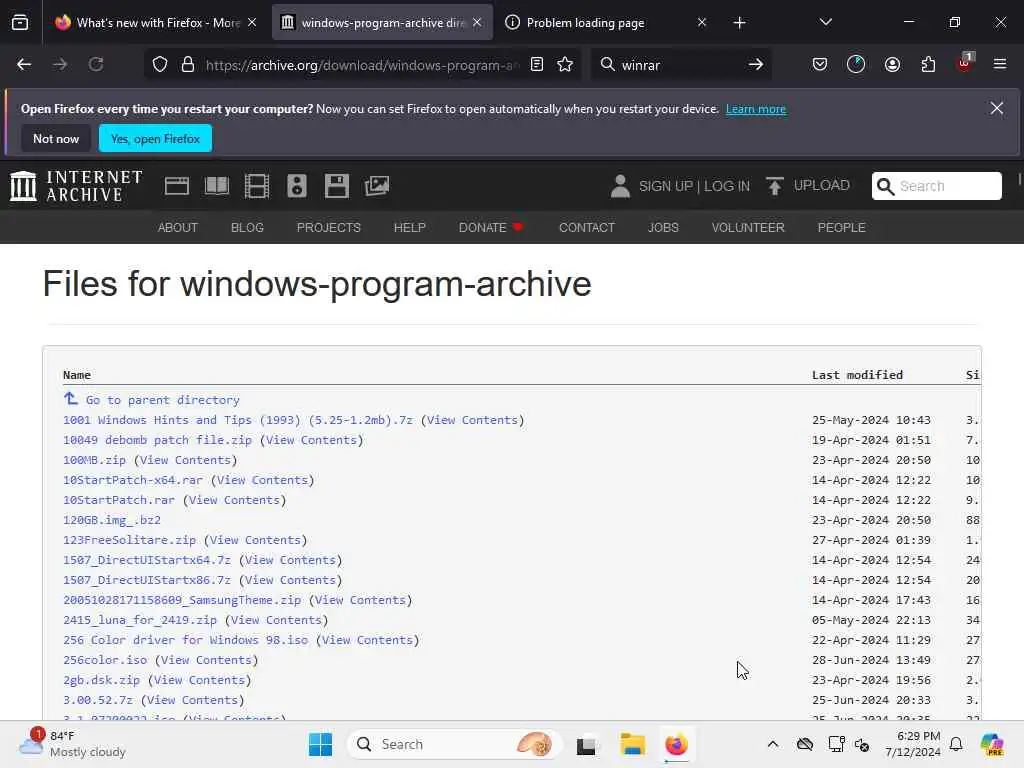Open extensions puzzle icon
The width and height of the screenshot is (1024, 768).
coord(928,65)
